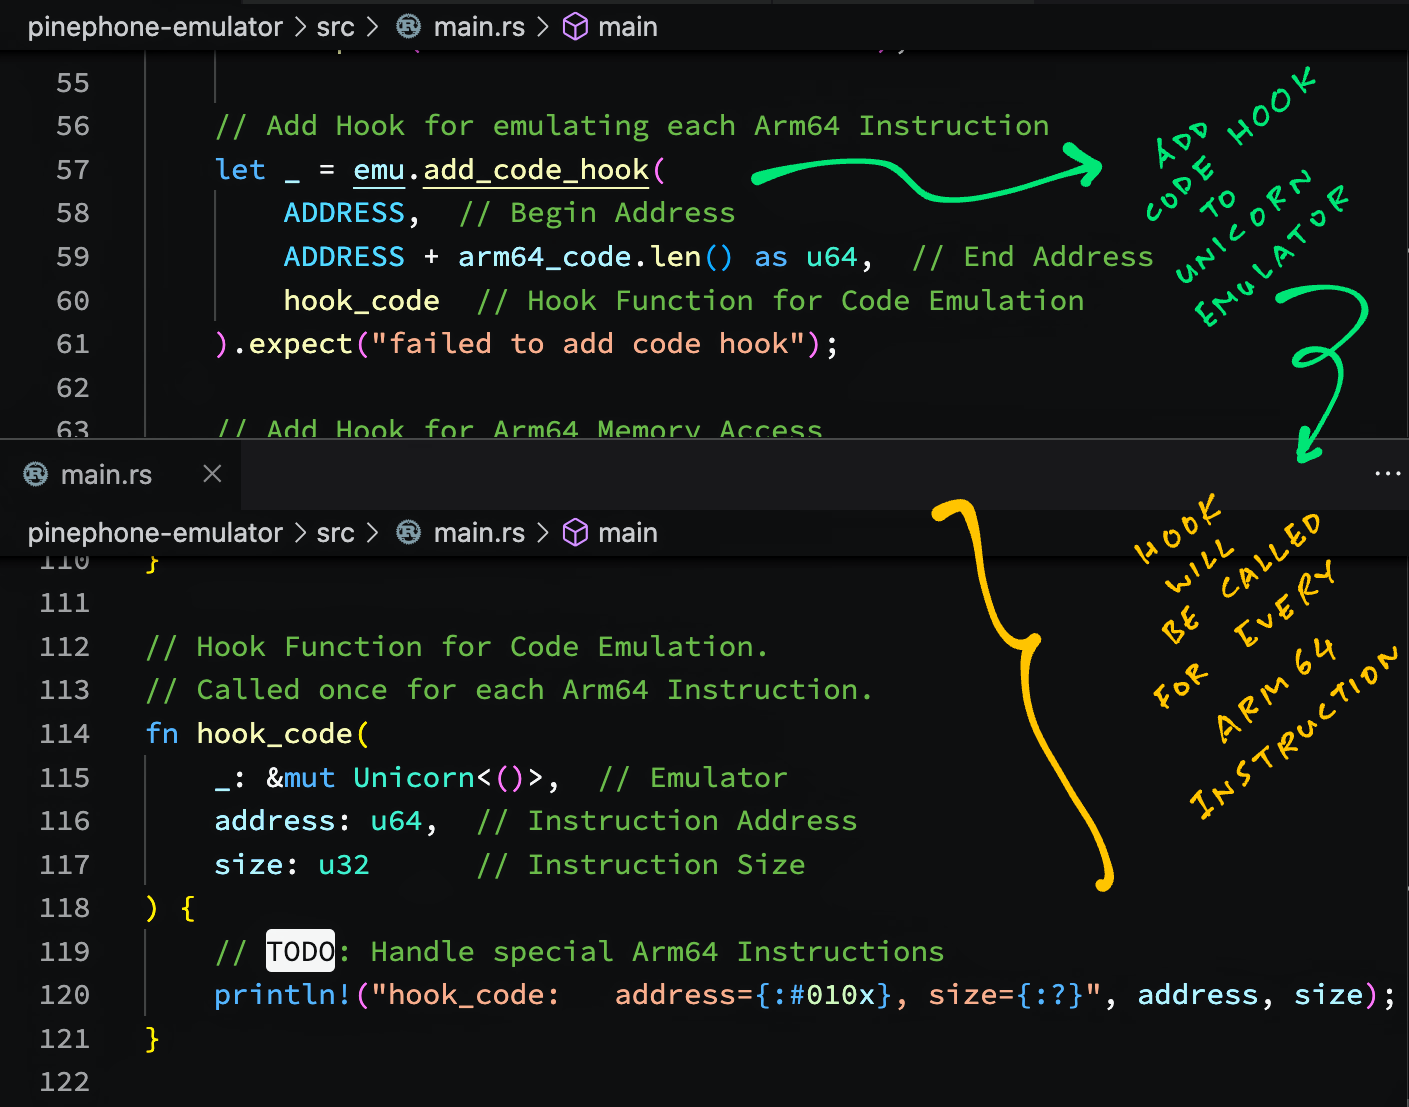
Task: Click line number 57 in the gutter
Action: click(x=73, y=170)
